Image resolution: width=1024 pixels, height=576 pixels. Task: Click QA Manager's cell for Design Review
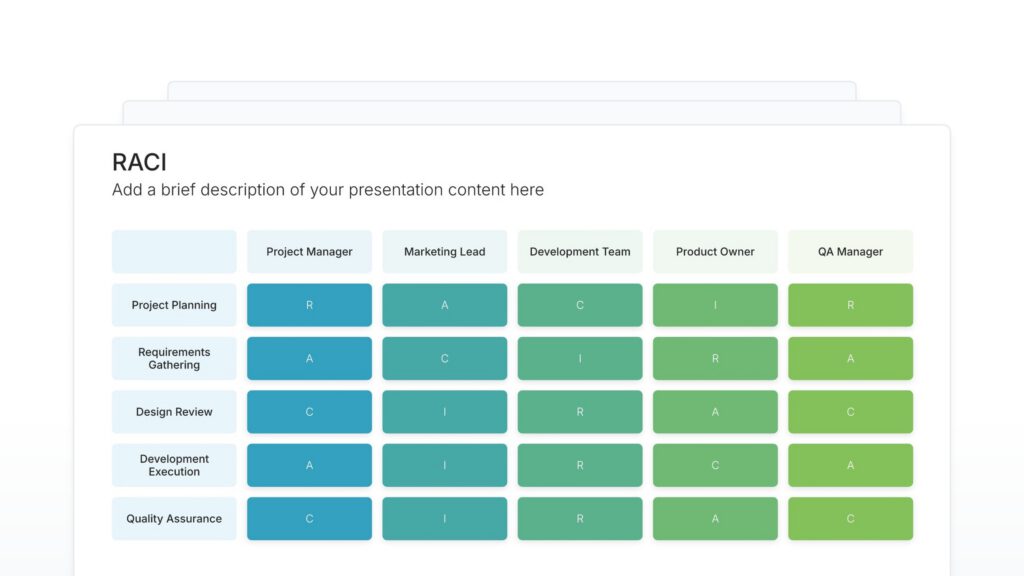tap(850, 412)
